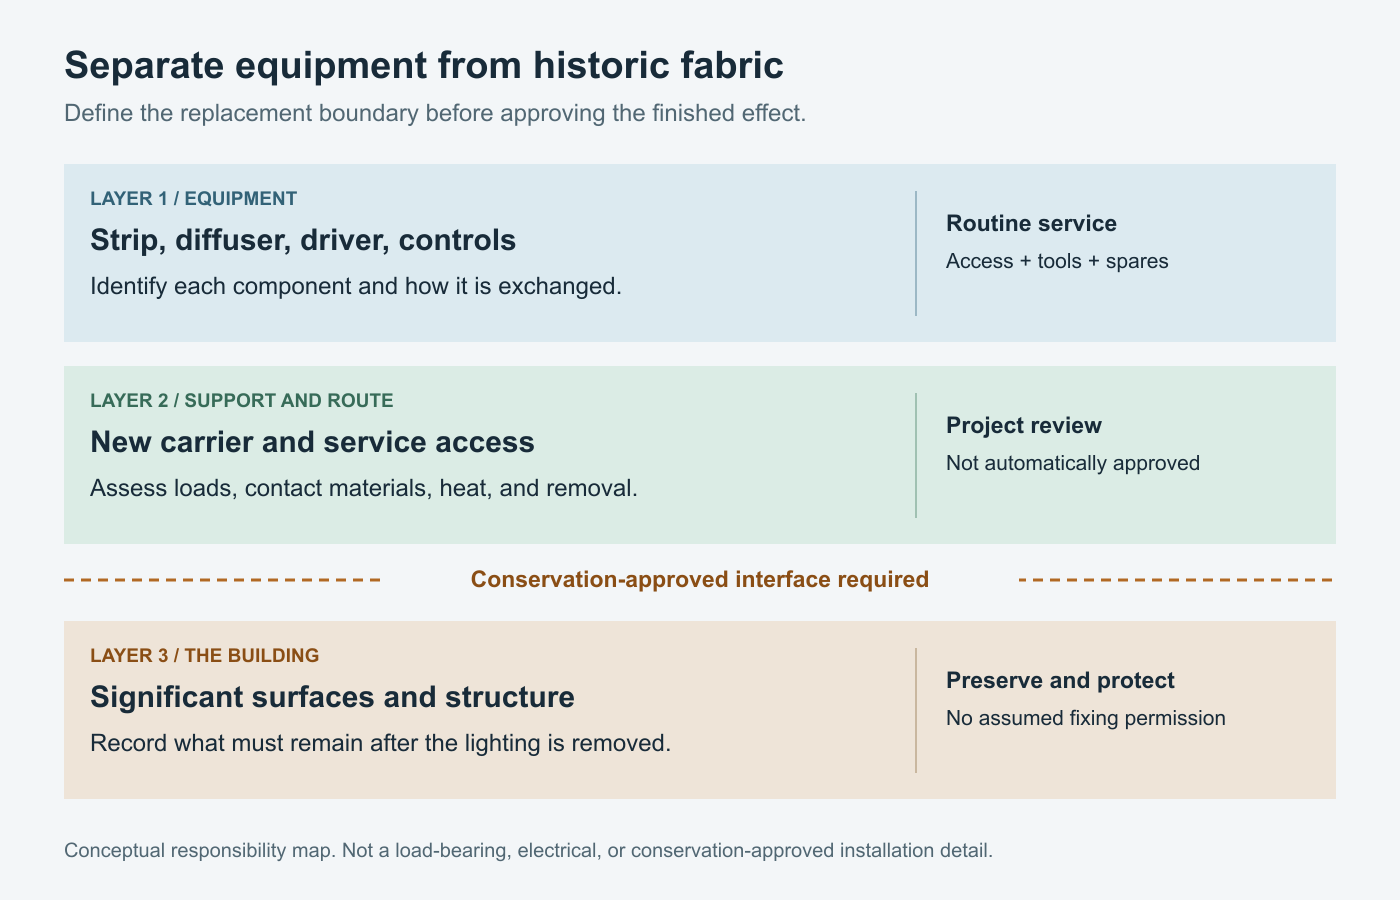Viewport: 1400px width, 900px height.
Task: Select the heading 'New carrier and service access'
Action: point(312,442)
